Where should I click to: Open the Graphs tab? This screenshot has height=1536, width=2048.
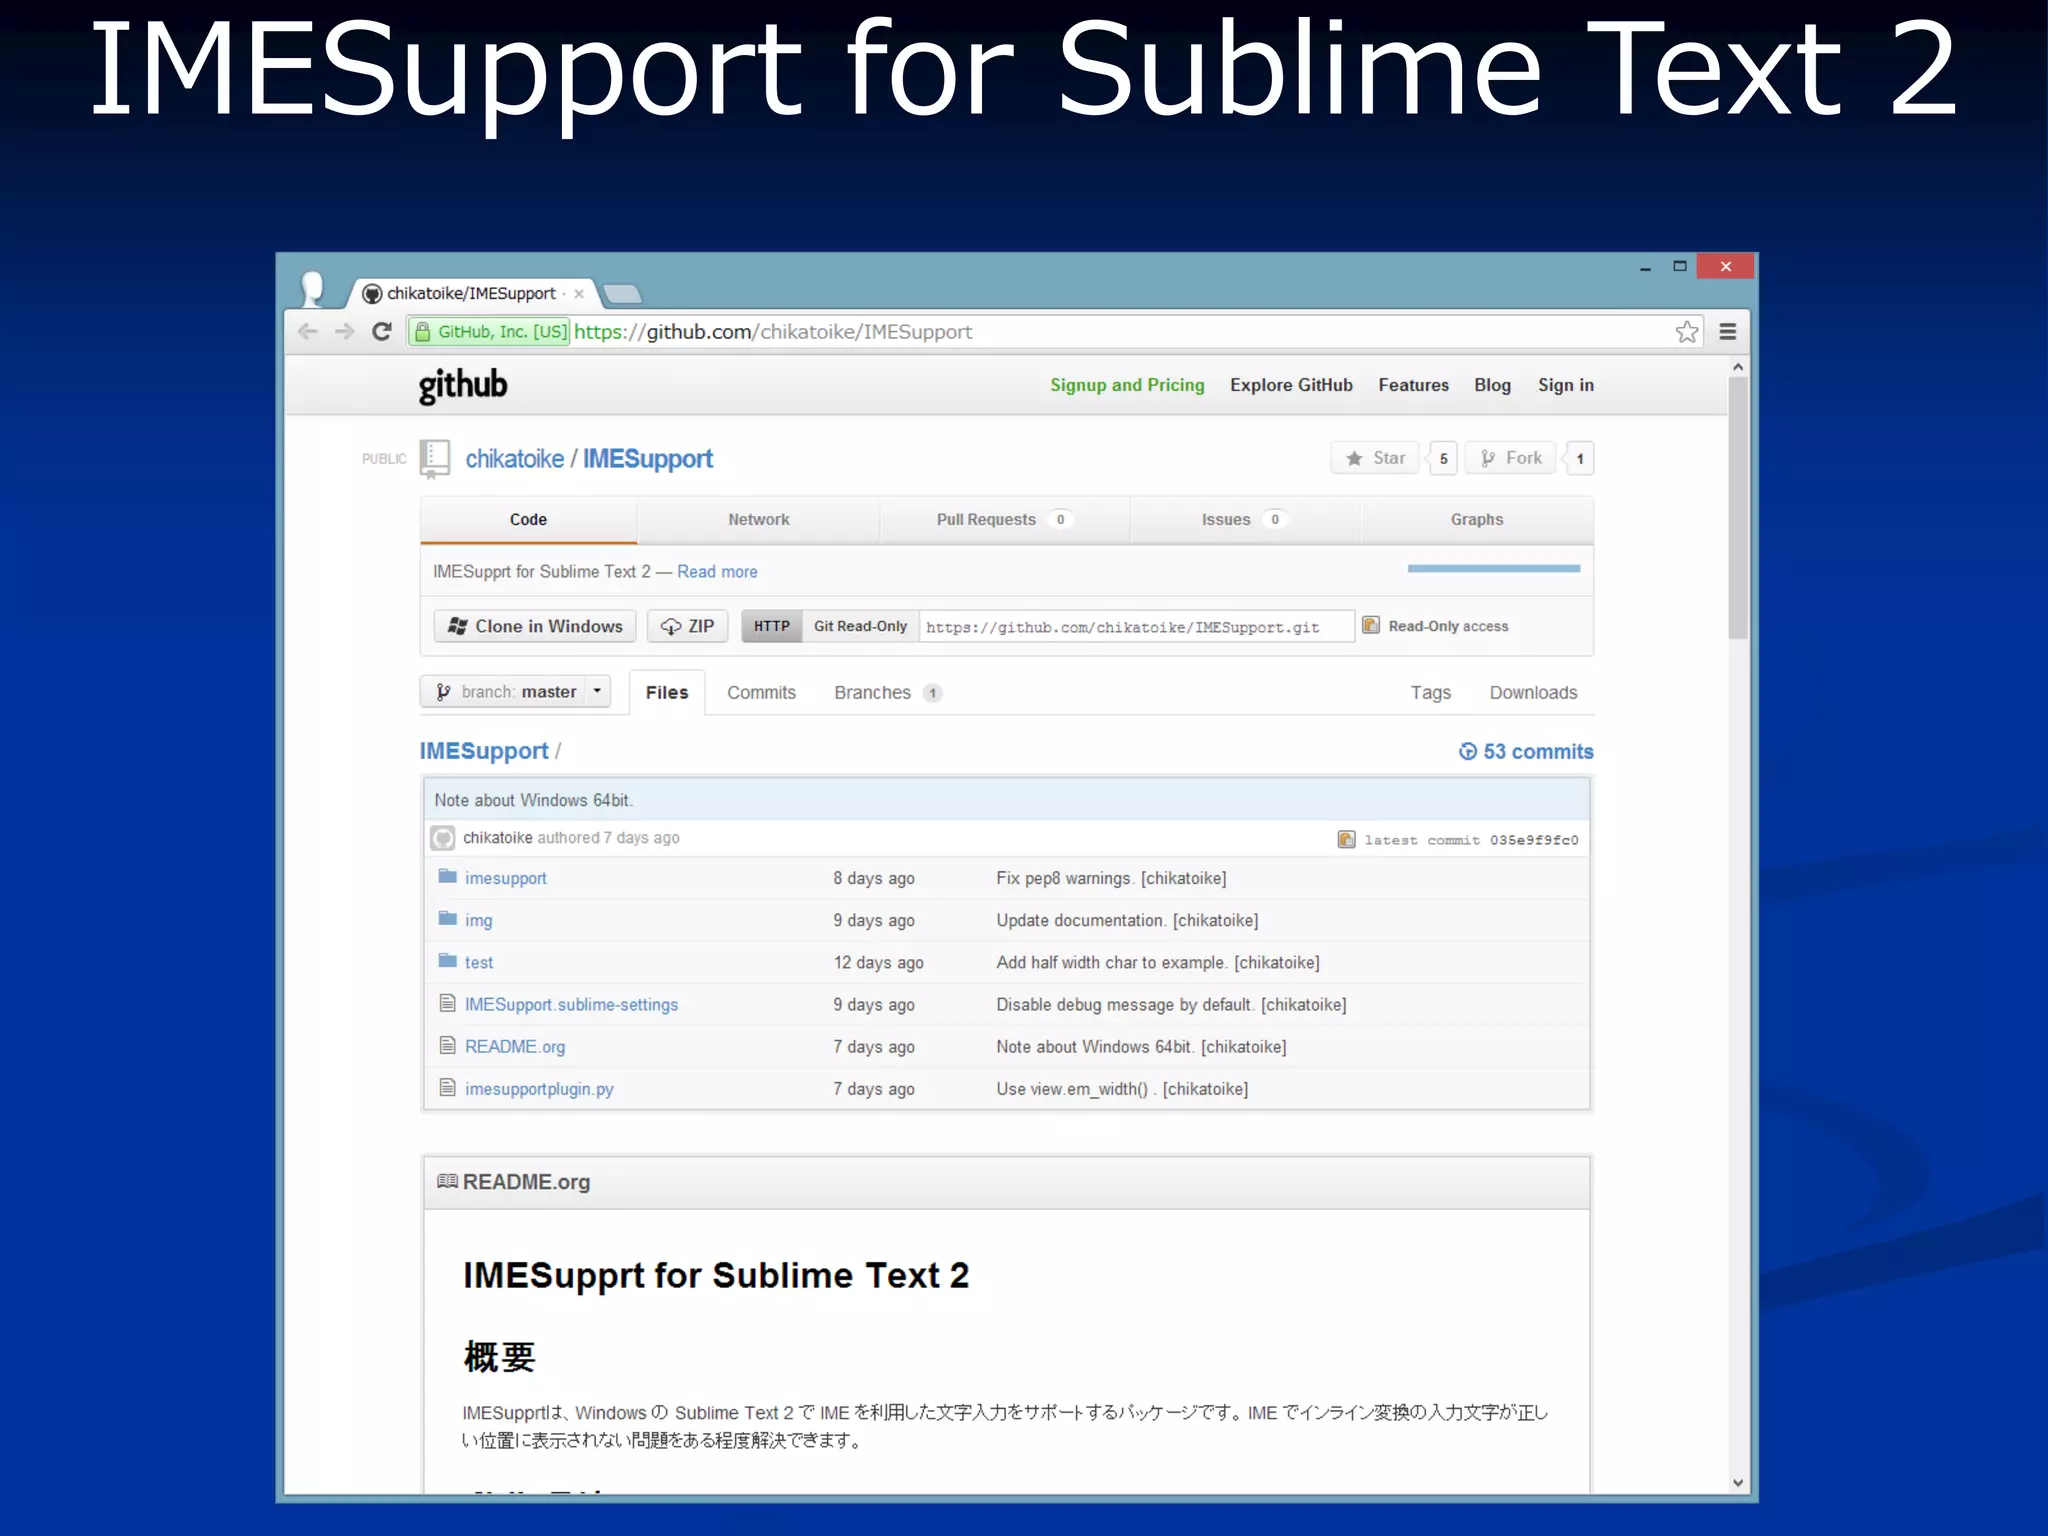[x=1477, y=520]
